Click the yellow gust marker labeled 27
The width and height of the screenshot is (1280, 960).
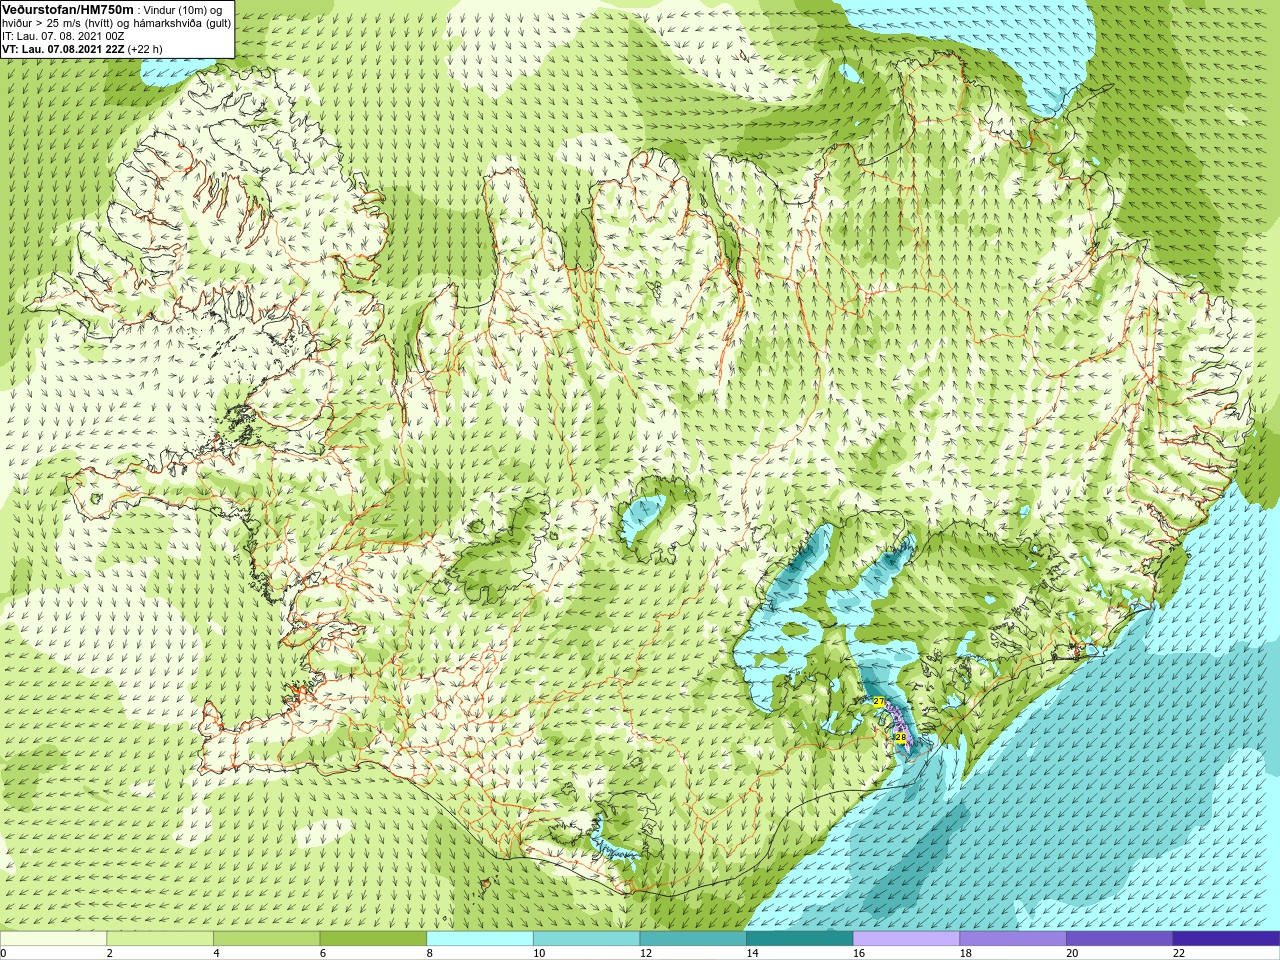[x=878, y=702]
